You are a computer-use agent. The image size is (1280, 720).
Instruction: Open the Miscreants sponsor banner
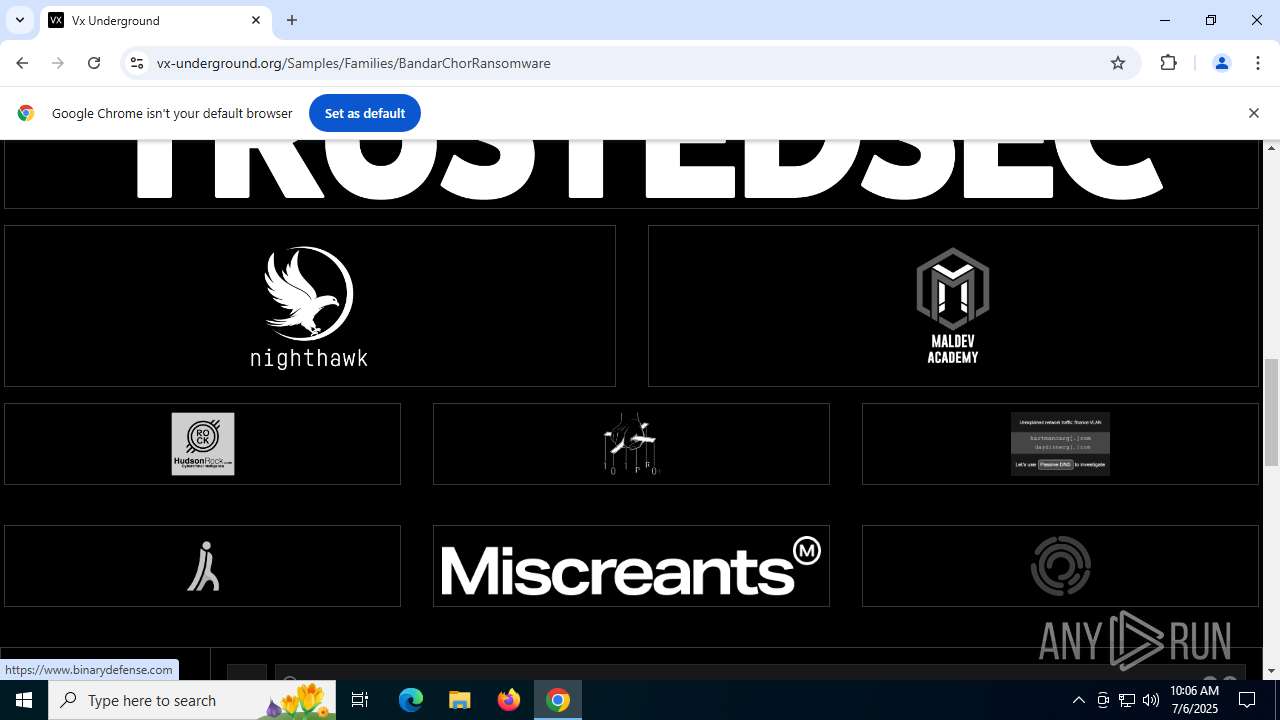[631, 566]
